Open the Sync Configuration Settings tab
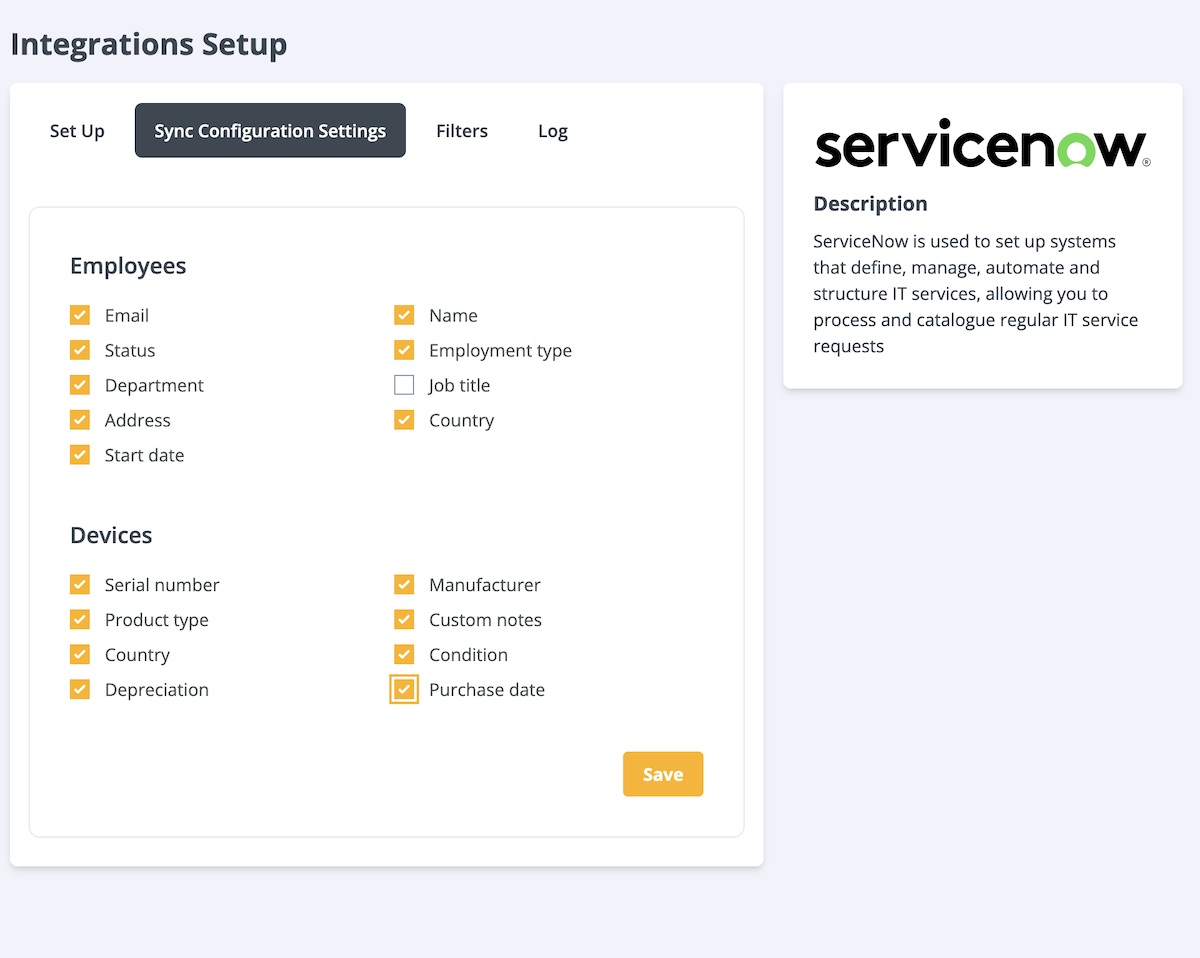 269,130
